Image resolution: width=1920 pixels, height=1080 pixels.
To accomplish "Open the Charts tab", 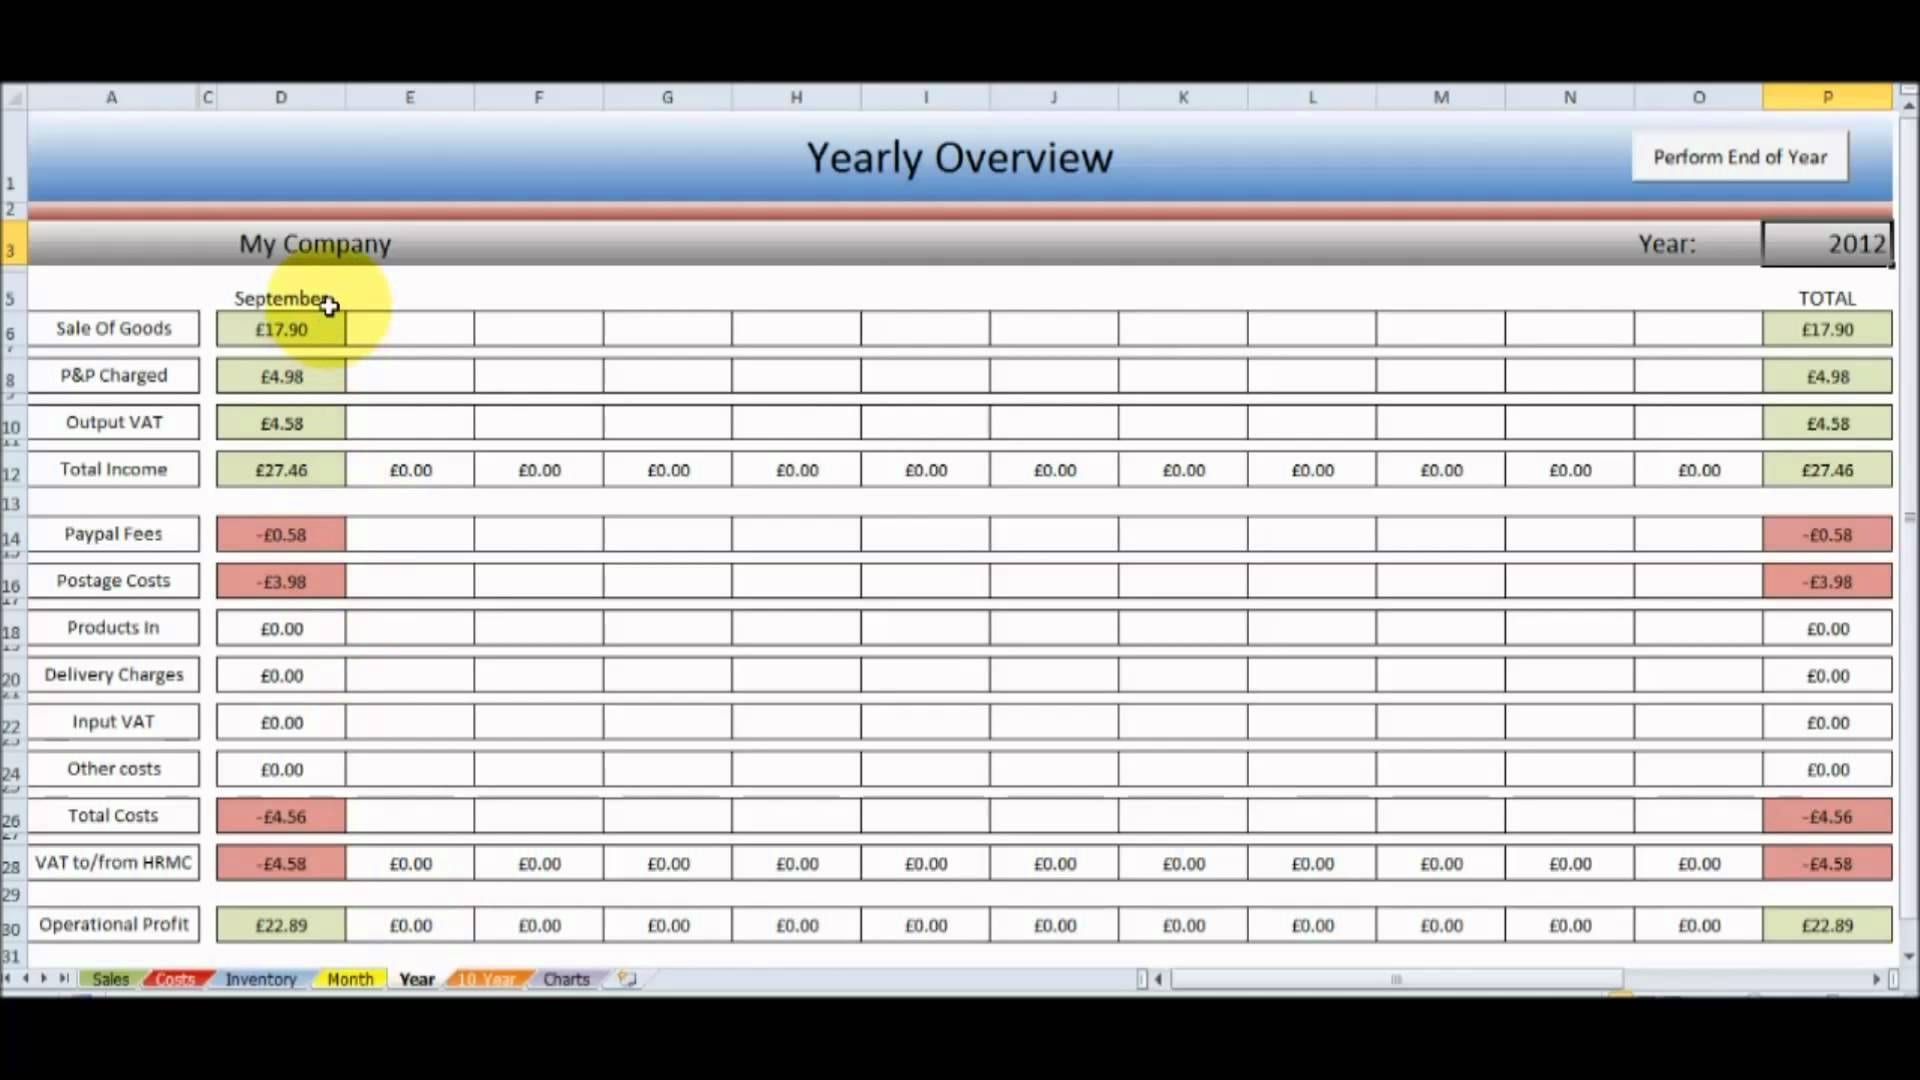I will [x=564, y=978].
